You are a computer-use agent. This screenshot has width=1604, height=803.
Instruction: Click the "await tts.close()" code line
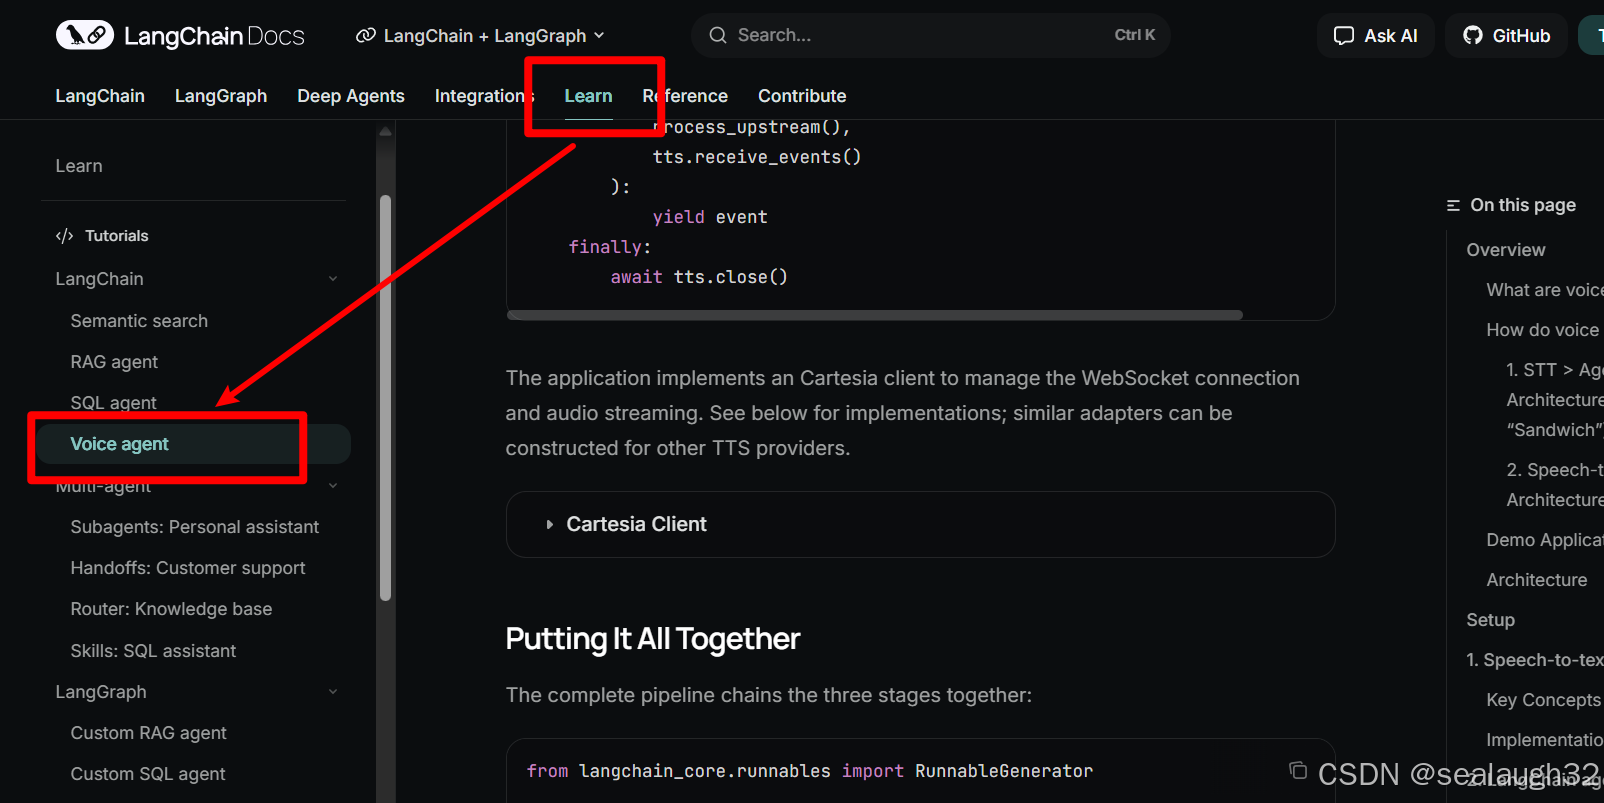[x=699, y=277]
